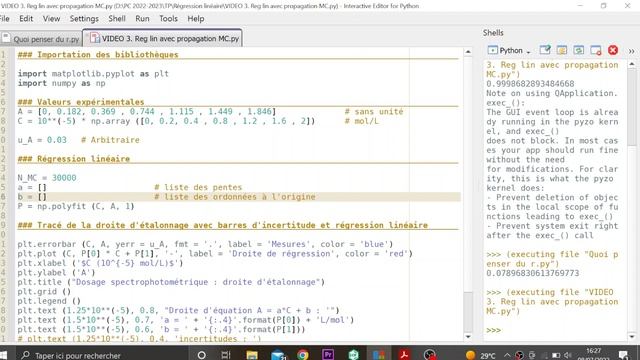Click the file icon on the VIDEO 3 tab
The height and width of the screenshot is (360, 640).
(95, 38)
